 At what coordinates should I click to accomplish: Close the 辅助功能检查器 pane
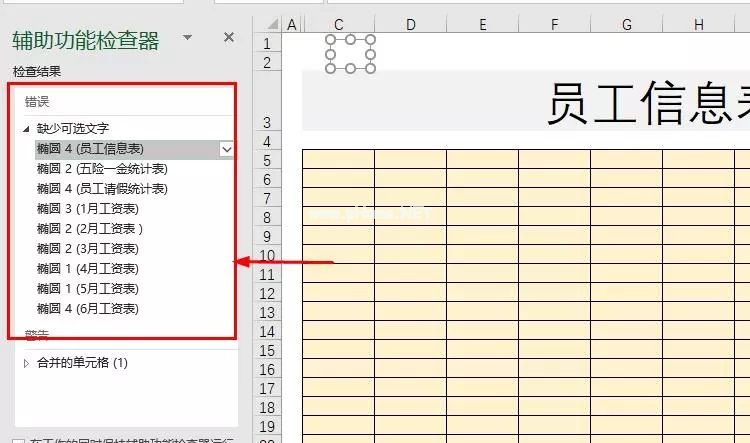point(228,38)
